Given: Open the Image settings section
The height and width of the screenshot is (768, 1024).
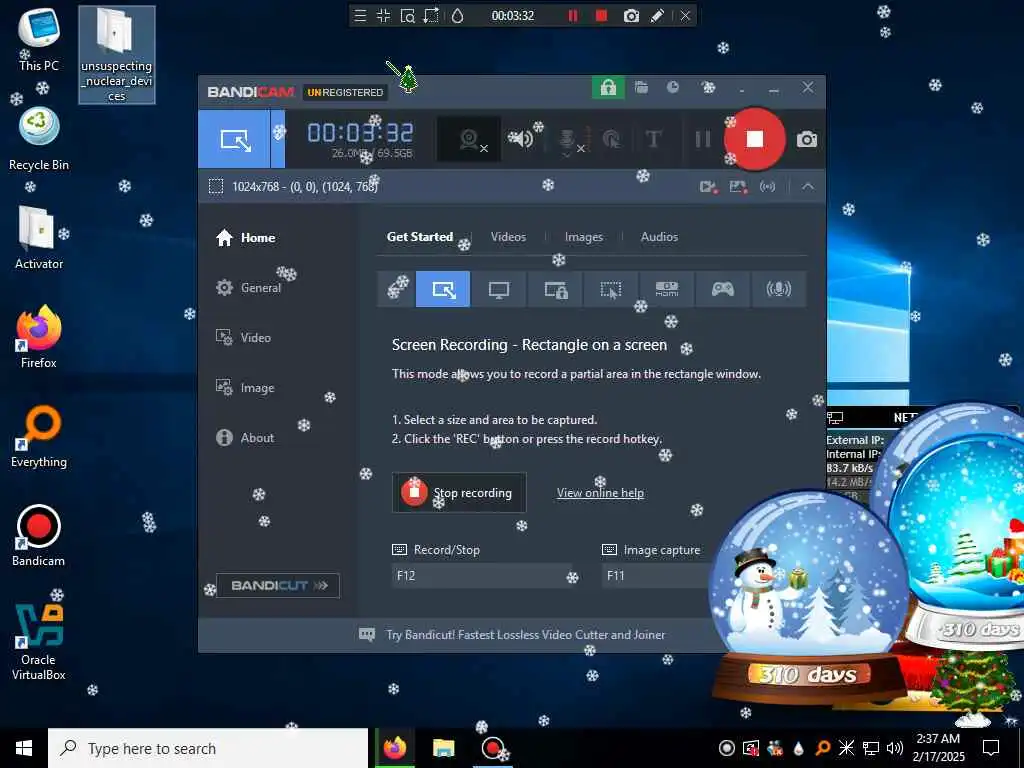Looking at the screenshot, I should pyautogui.click(x=245, y=388).
